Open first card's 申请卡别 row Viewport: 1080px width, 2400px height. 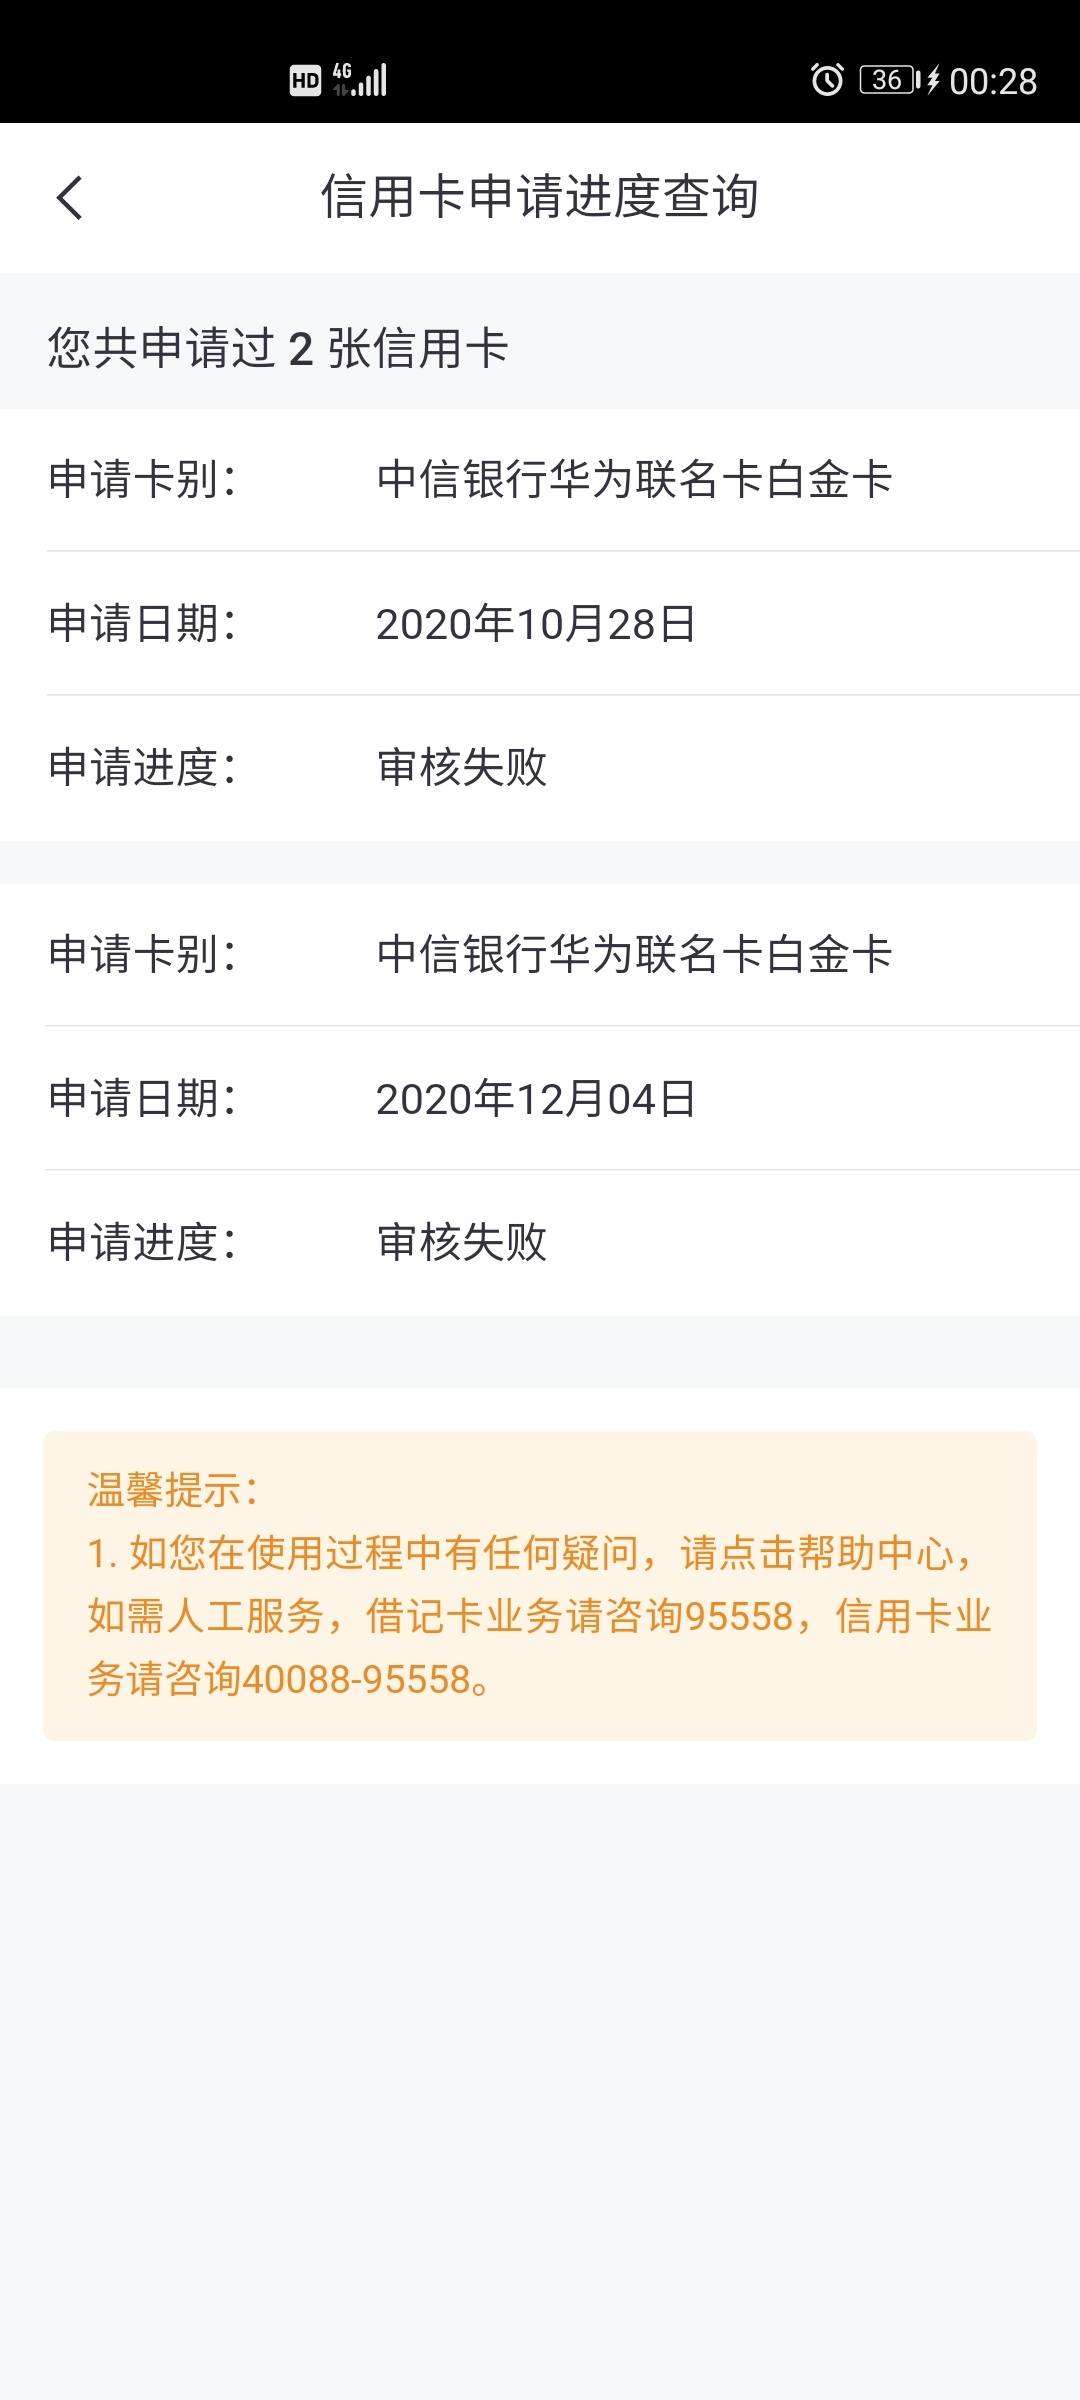click(x=540, y=480)
